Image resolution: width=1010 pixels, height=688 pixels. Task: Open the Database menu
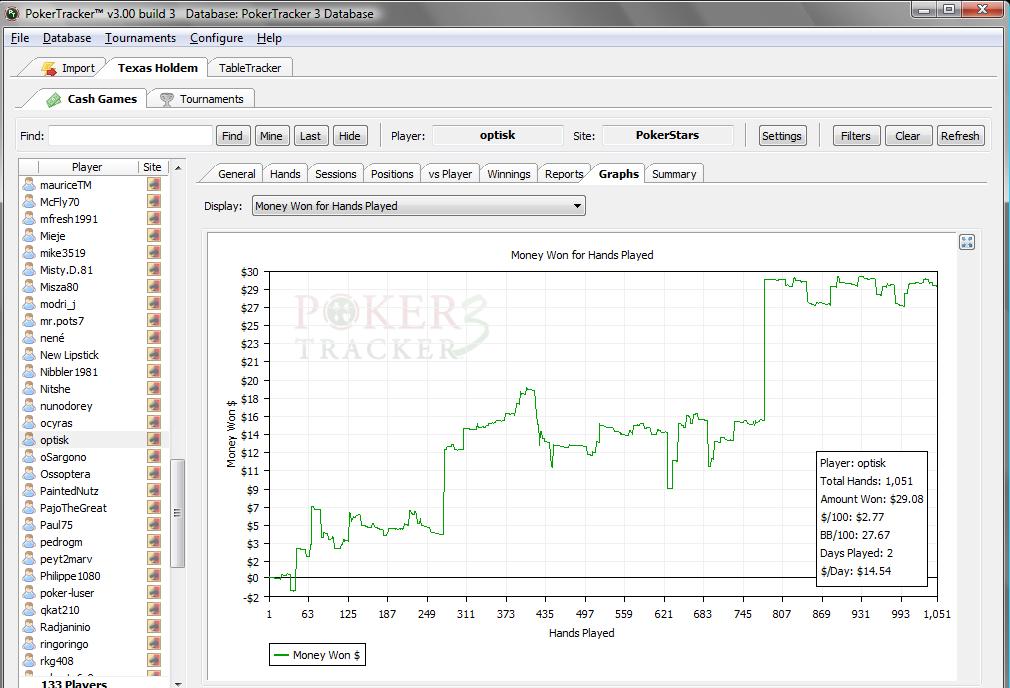click(67, 38)
